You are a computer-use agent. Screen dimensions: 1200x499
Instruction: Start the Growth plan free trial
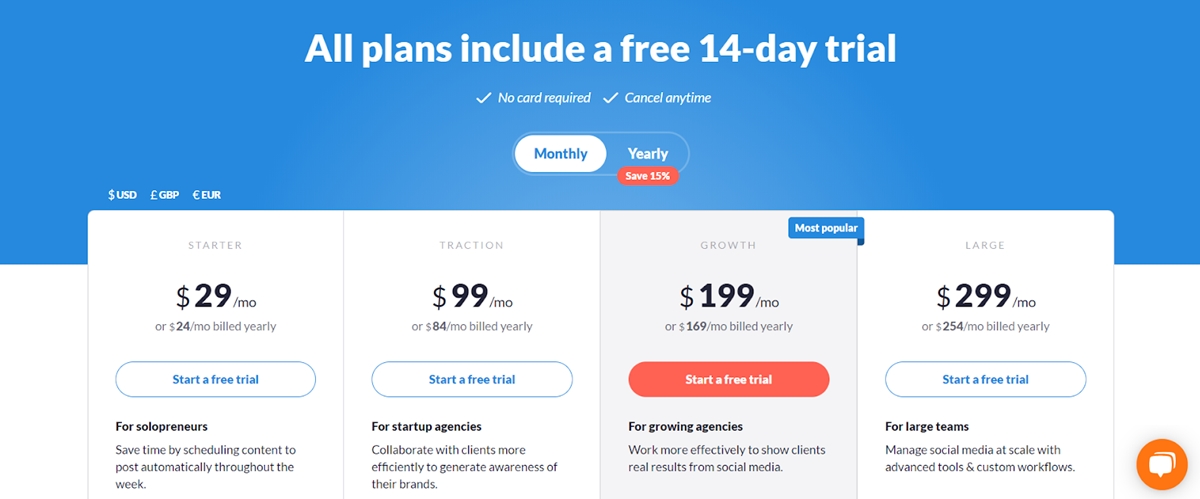point(729,379)
